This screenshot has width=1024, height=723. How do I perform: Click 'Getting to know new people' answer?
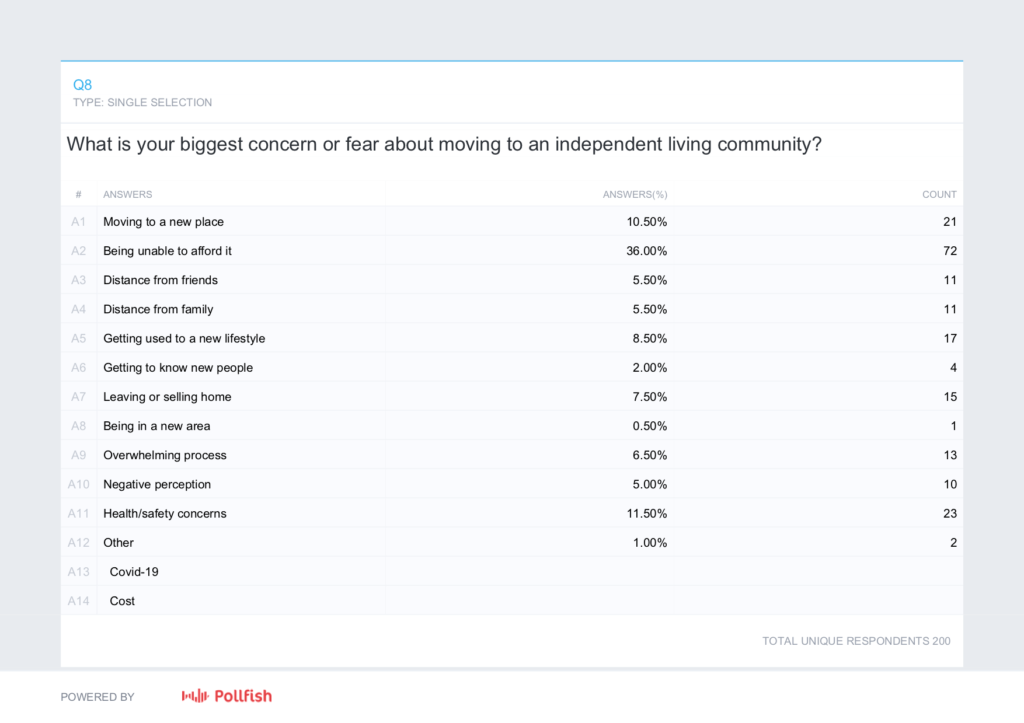[178, 367]
